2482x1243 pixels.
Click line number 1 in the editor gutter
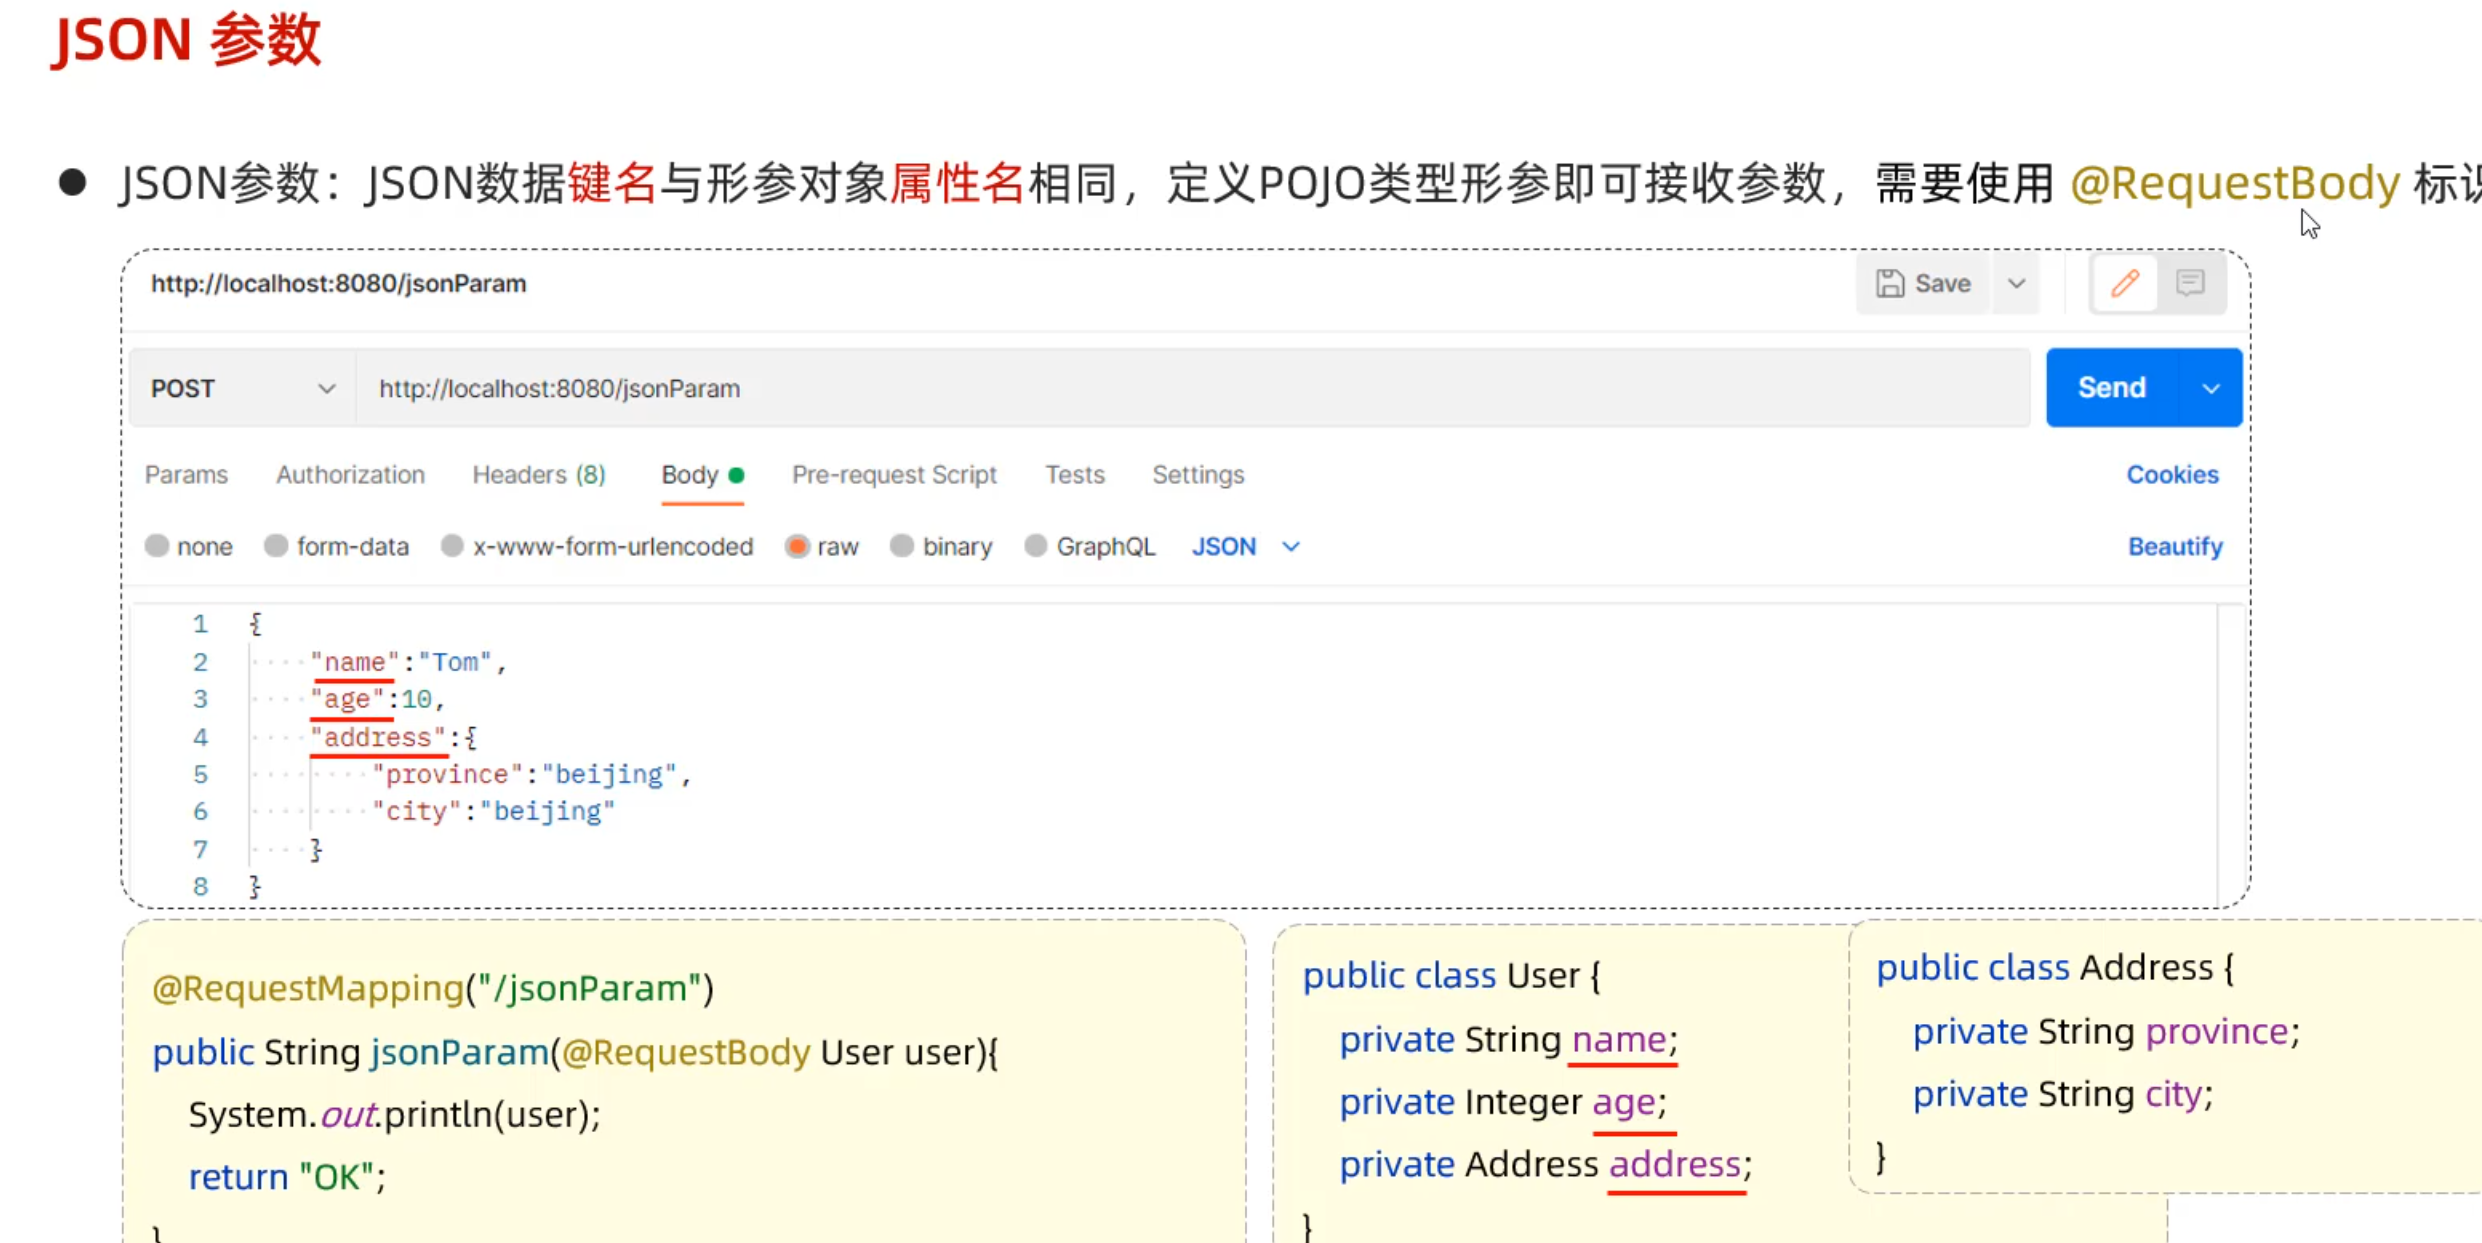point(200,624)
